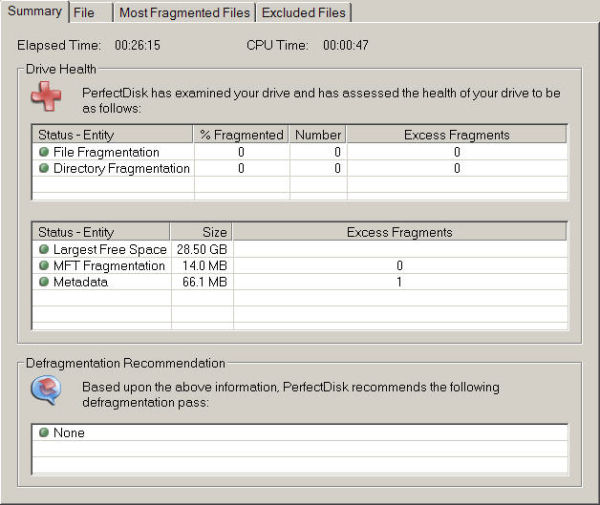Click the red cross Drive Health icon
600x505 pixels.
click(46, 96)
